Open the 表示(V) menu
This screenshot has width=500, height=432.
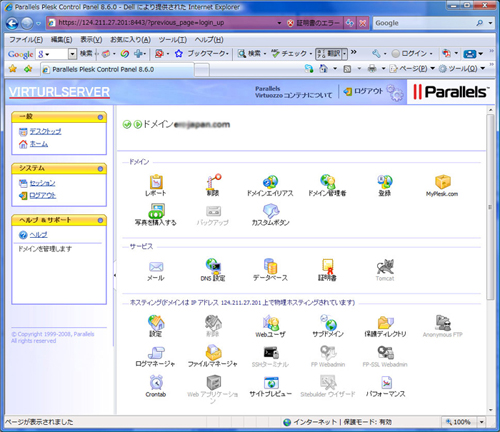tap(91, 40)
